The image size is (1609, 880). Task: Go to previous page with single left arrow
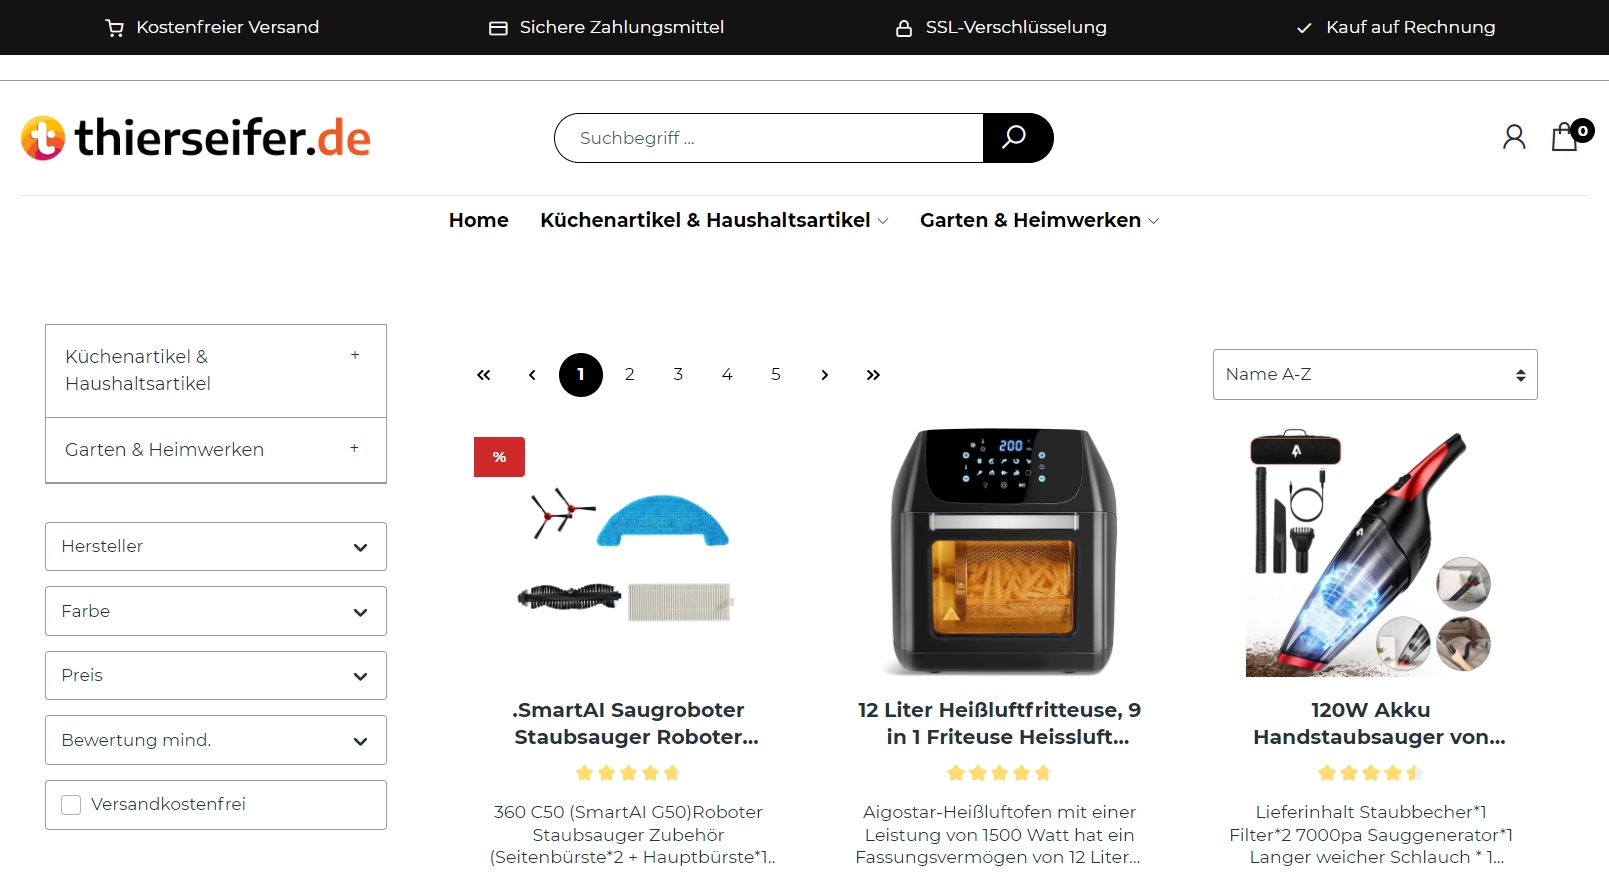[532, 375]
